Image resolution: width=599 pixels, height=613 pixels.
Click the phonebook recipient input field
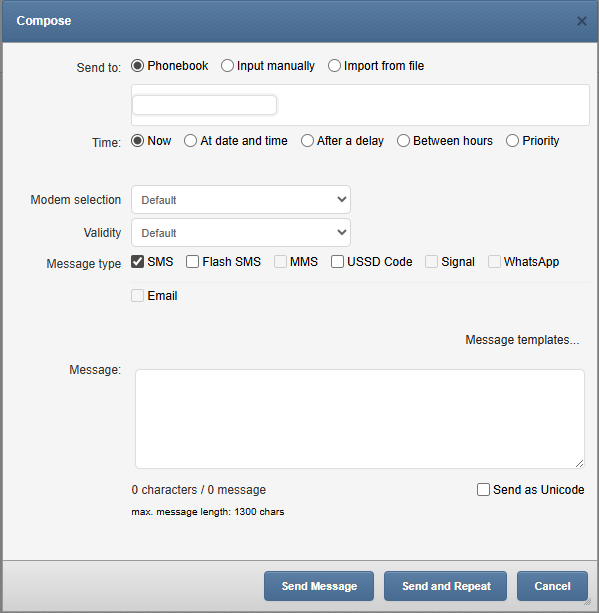(x=204, y=105)
